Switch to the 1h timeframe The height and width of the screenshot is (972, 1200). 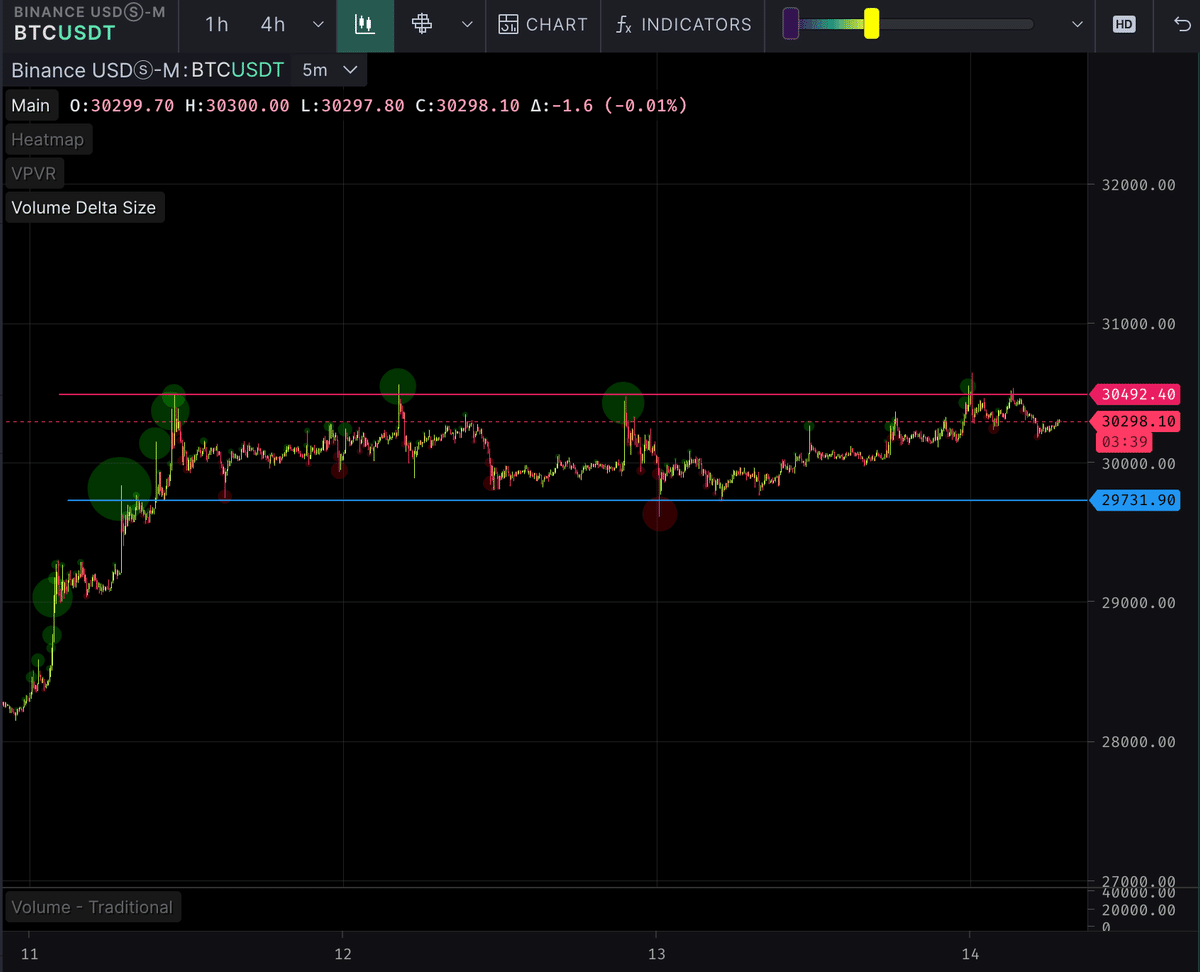(x=217, y=25)
